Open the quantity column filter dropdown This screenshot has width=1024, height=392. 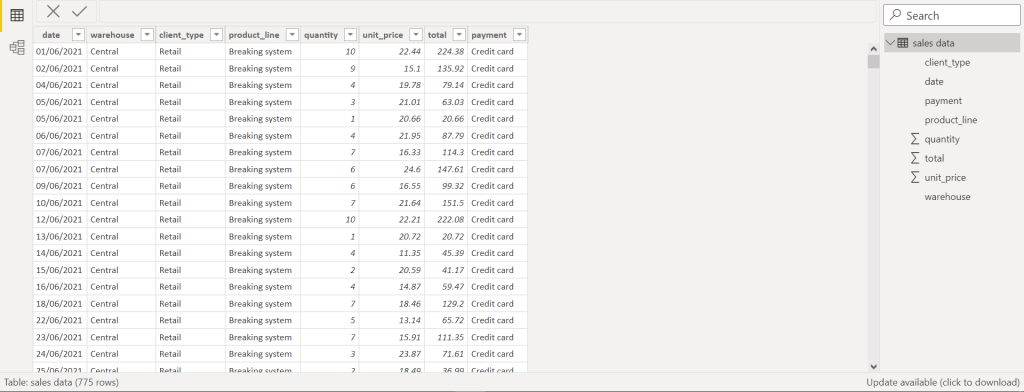coord(350,35)
